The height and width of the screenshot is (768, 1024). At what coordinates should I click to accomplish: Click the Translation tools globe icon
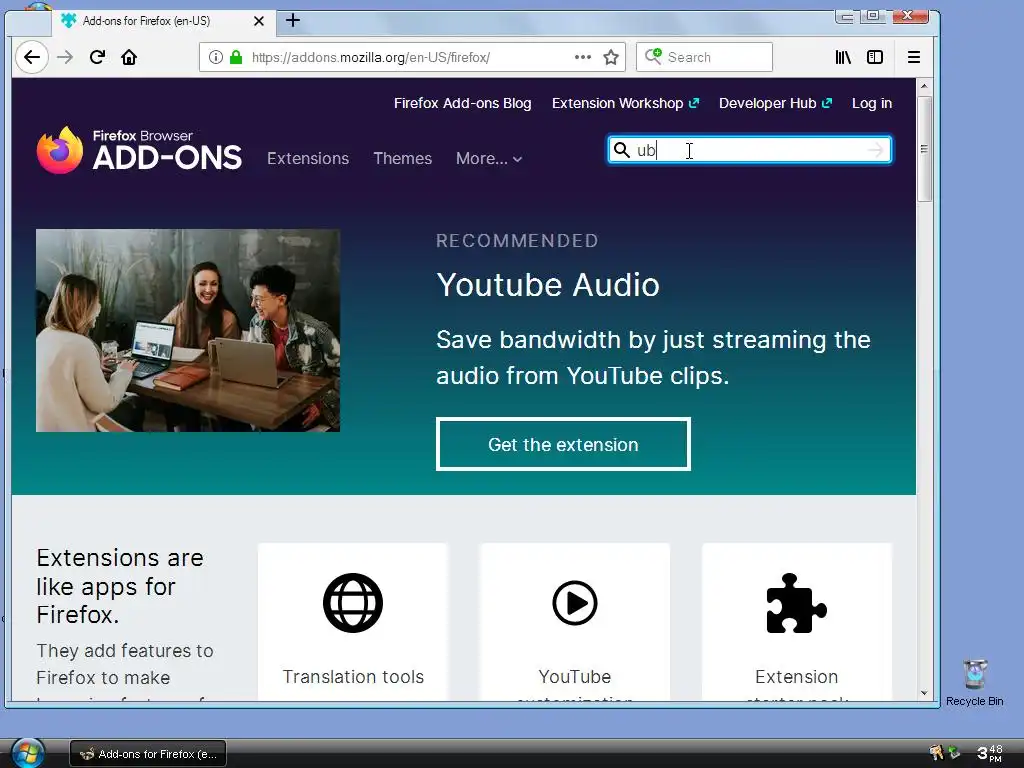353,603
